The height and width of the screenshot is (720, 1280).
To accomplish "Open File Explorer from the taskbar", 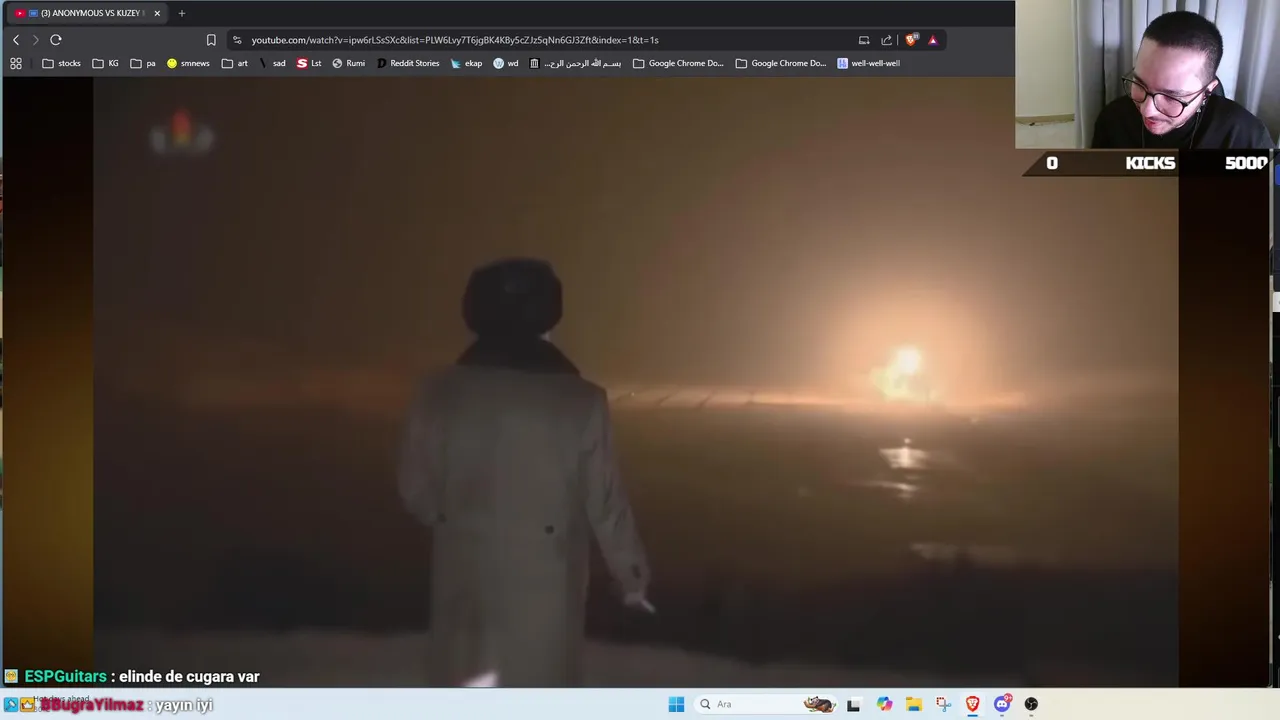I will 913,704.
